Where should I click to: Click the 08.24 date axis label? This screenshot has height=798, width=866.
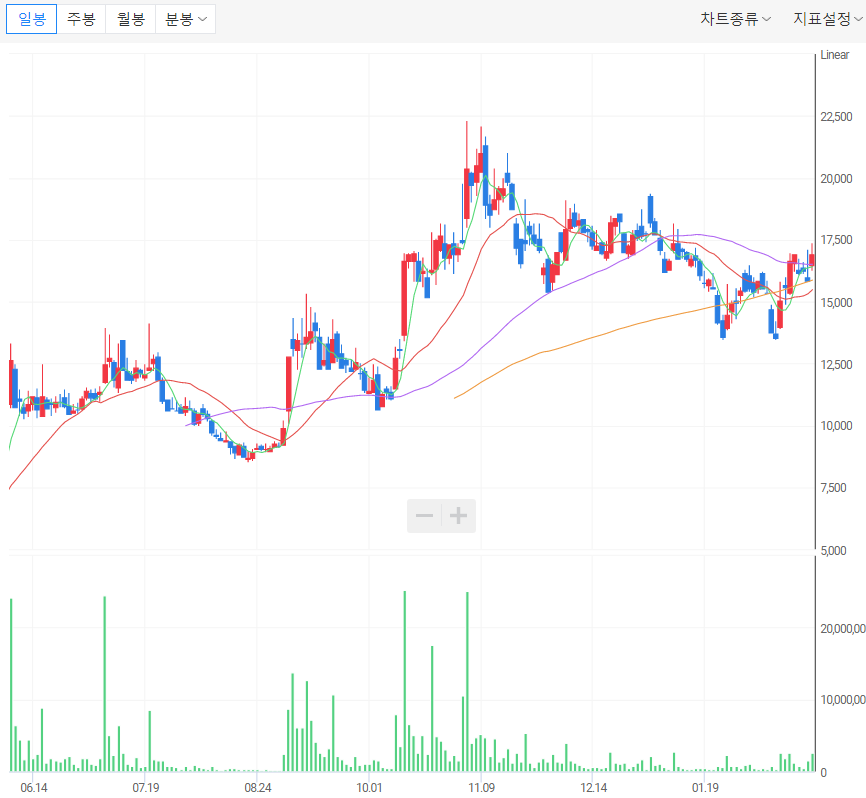click(258, 788)
